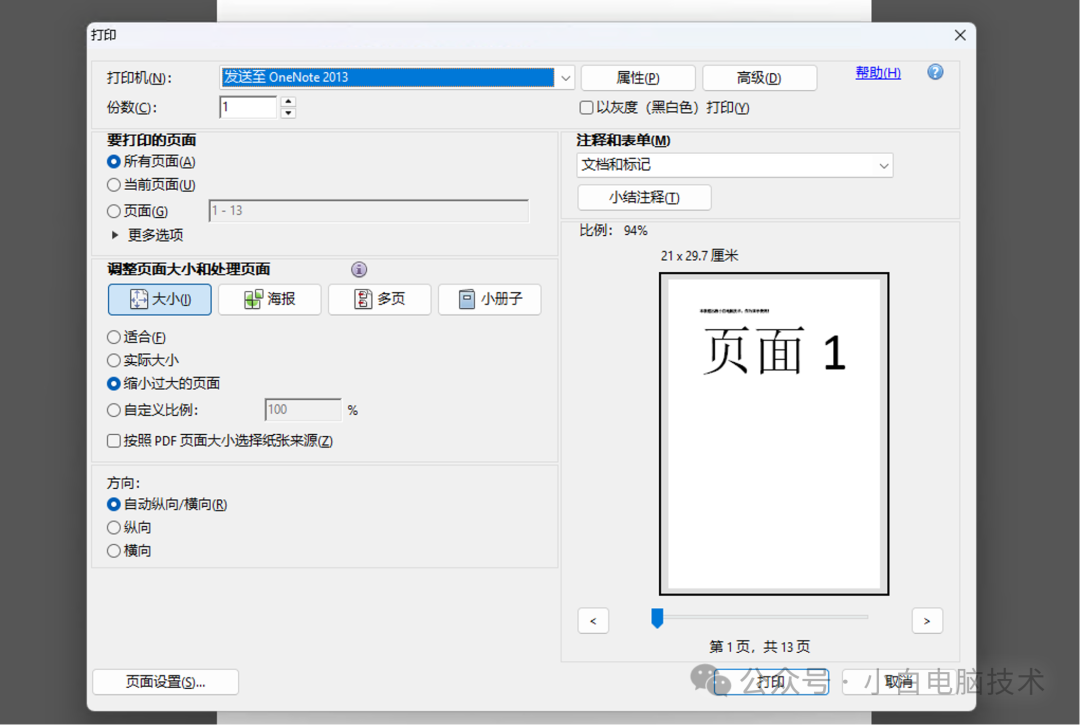The image size is (1080, 725).
Task: Go to next page with right arrow
Action: tap(926, 620)
